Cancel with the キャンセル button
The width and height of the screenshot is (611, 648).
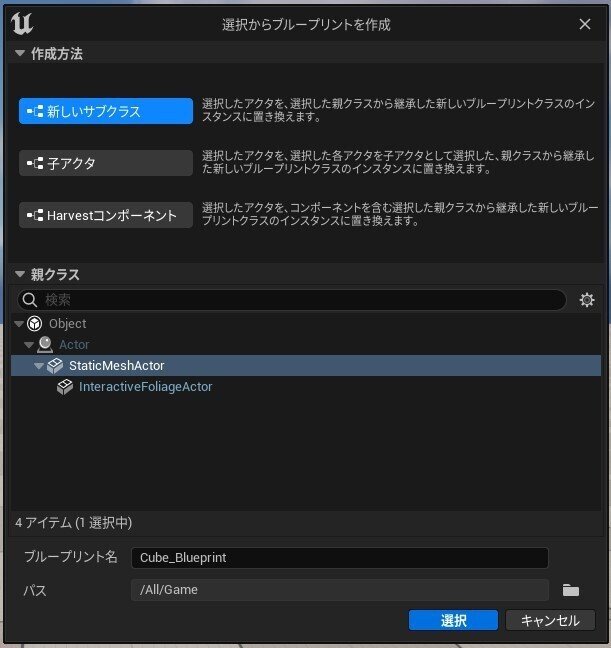pyautogui.click(x=550, y=620)
